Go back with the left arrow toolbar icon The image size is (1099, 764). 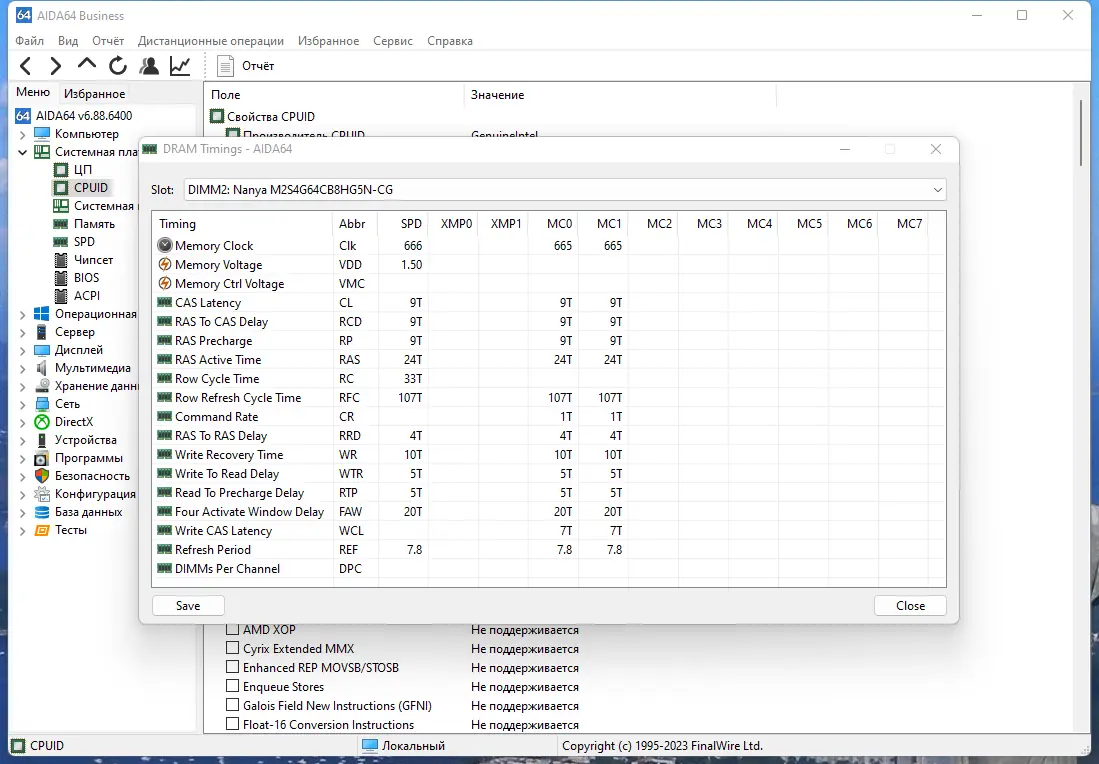click(25, 66)
